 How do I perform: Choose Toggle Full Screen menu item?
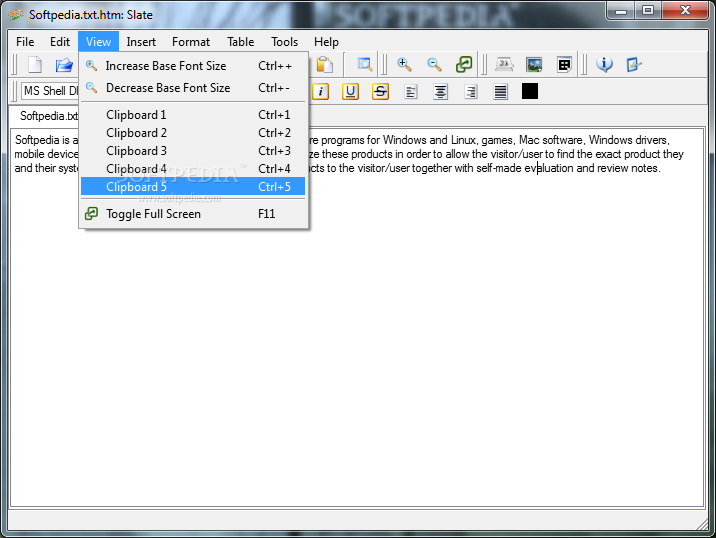pyautogui.click(x=193, y=214)
